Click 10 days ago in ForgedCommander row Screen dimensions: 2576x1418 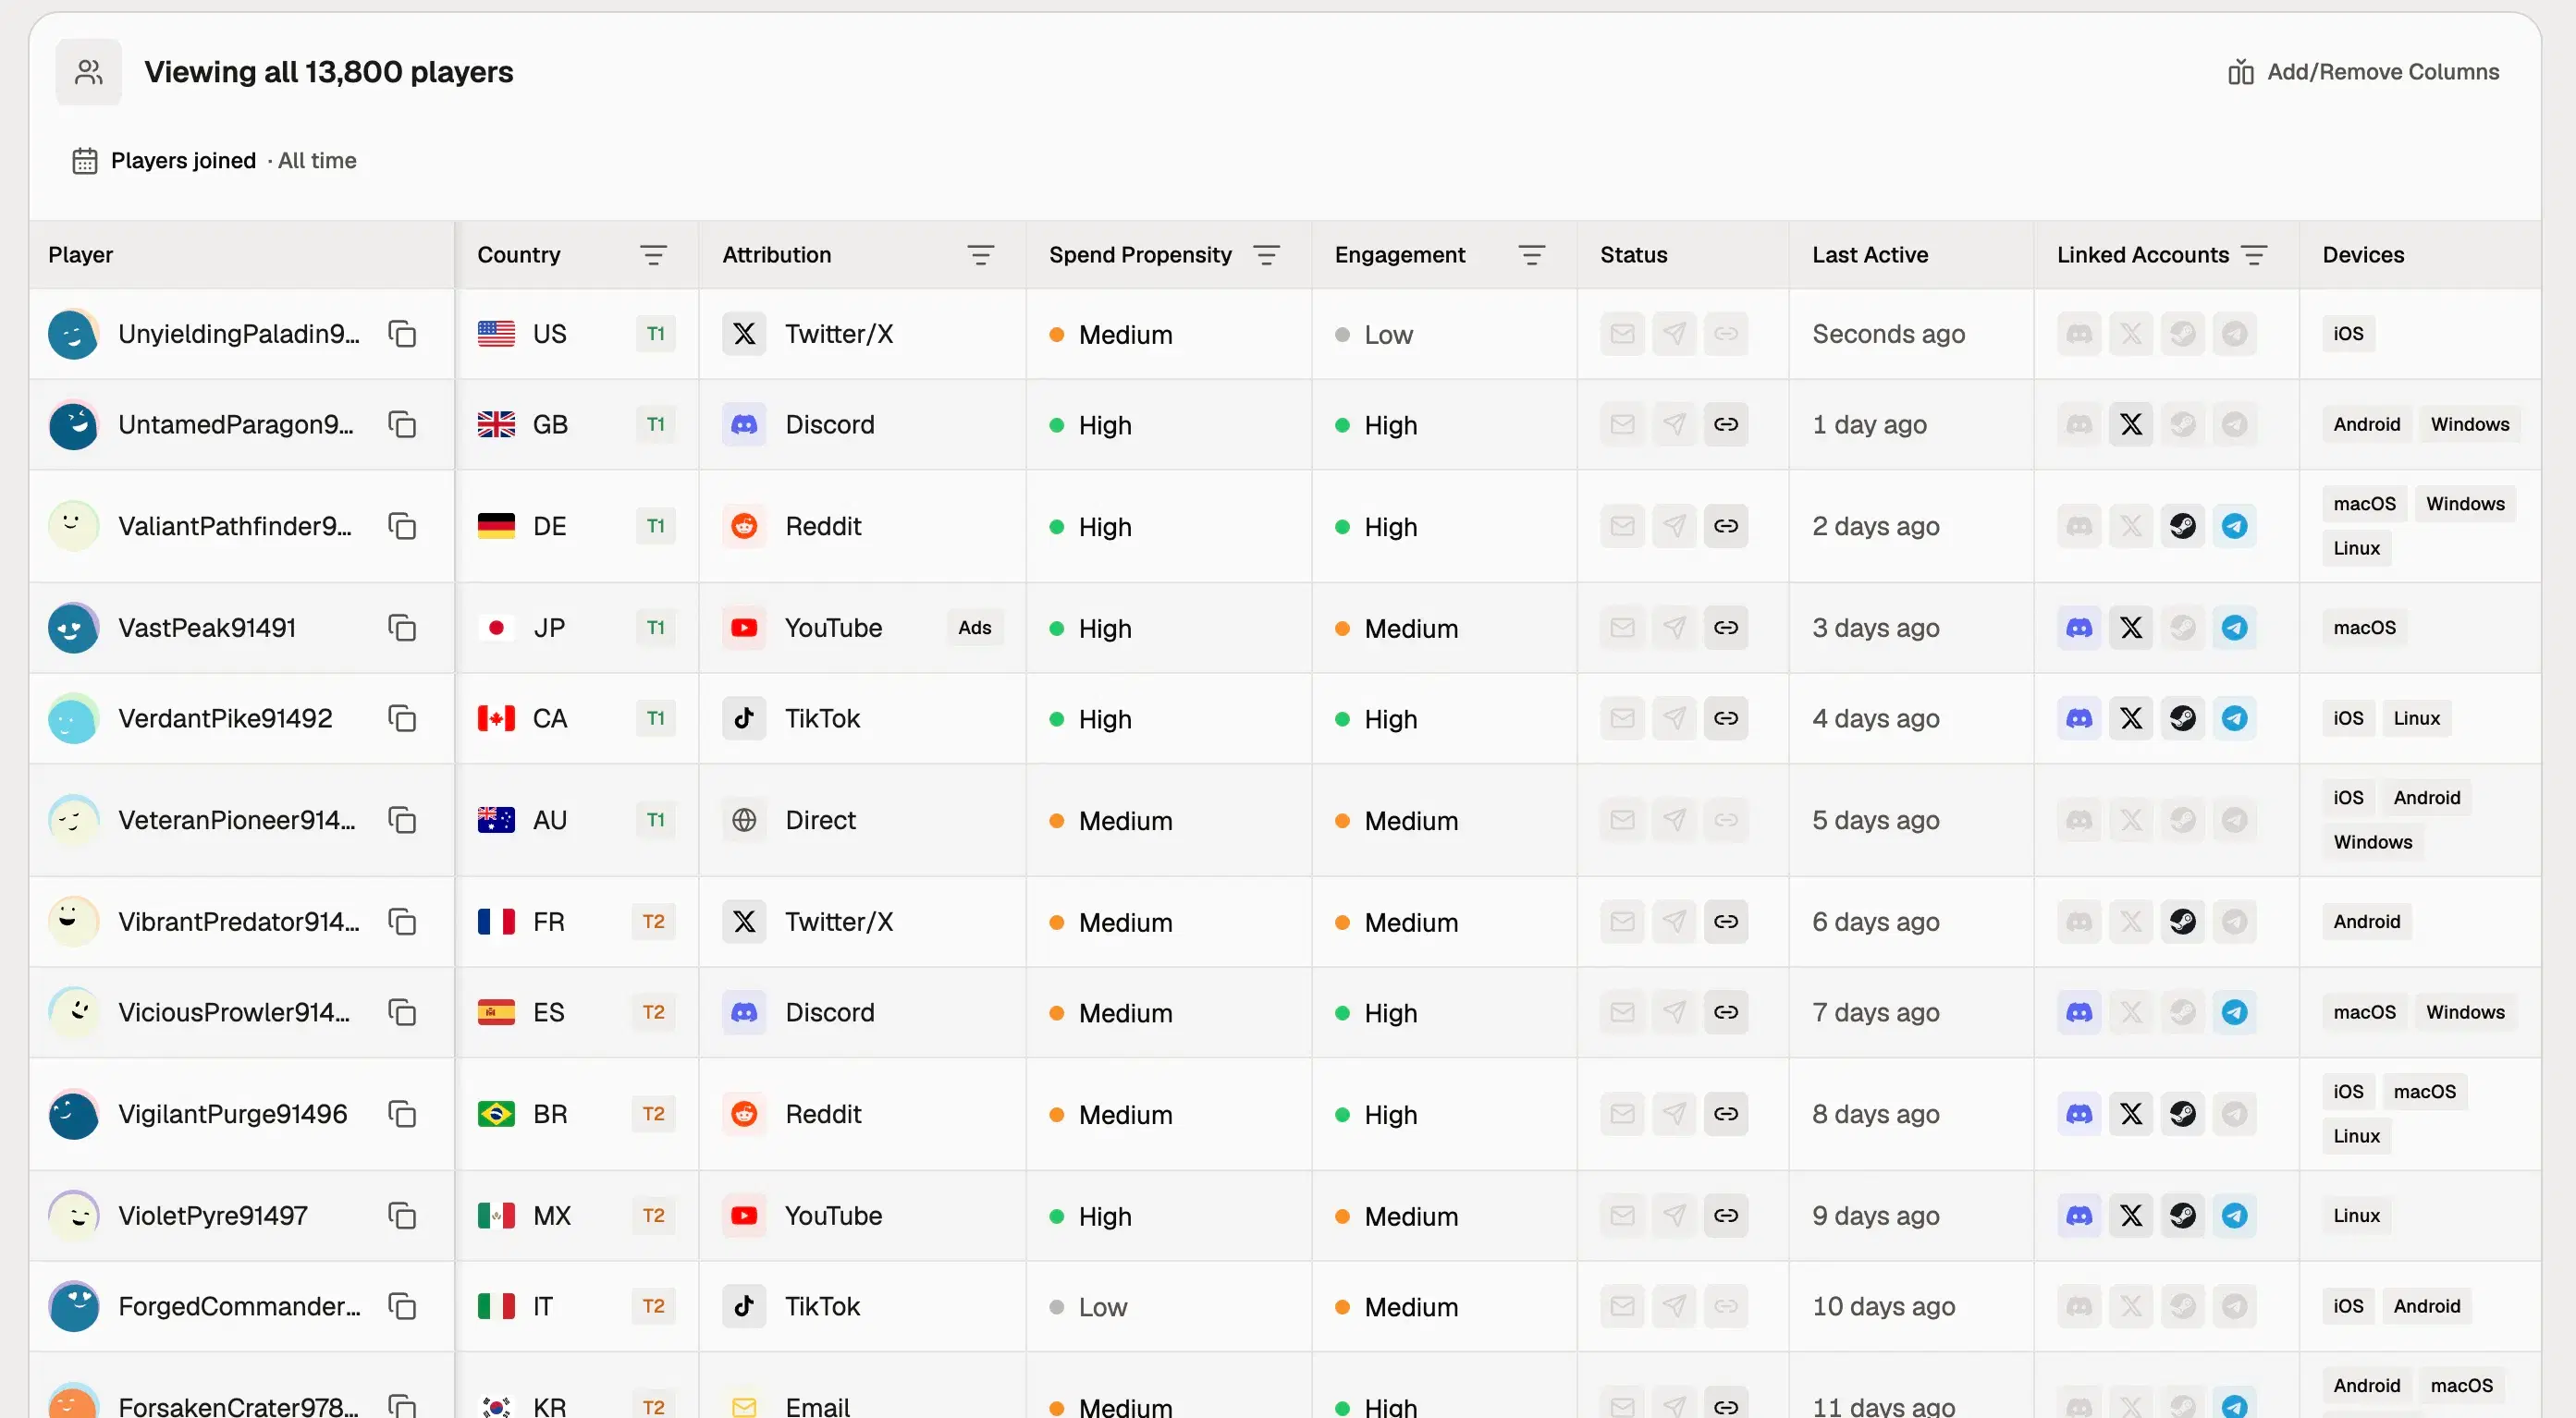[x=1884, y=1306]
